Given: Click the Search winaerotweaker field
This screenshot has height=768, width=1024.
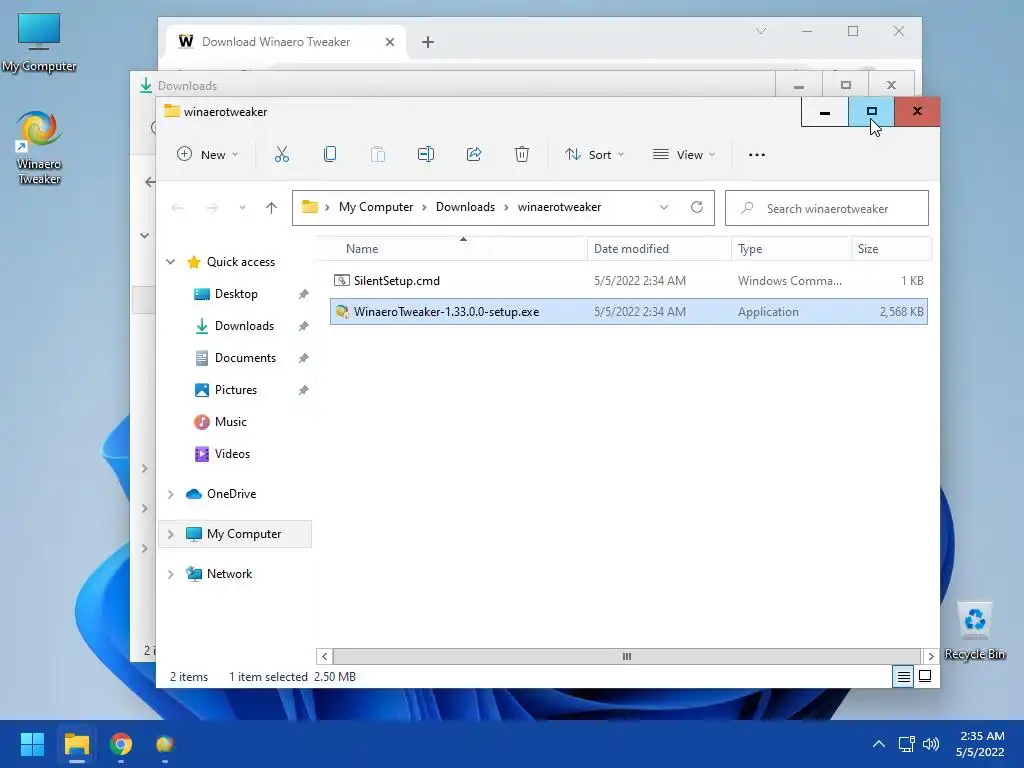Looking at the screenshot, I should [827, 208].
